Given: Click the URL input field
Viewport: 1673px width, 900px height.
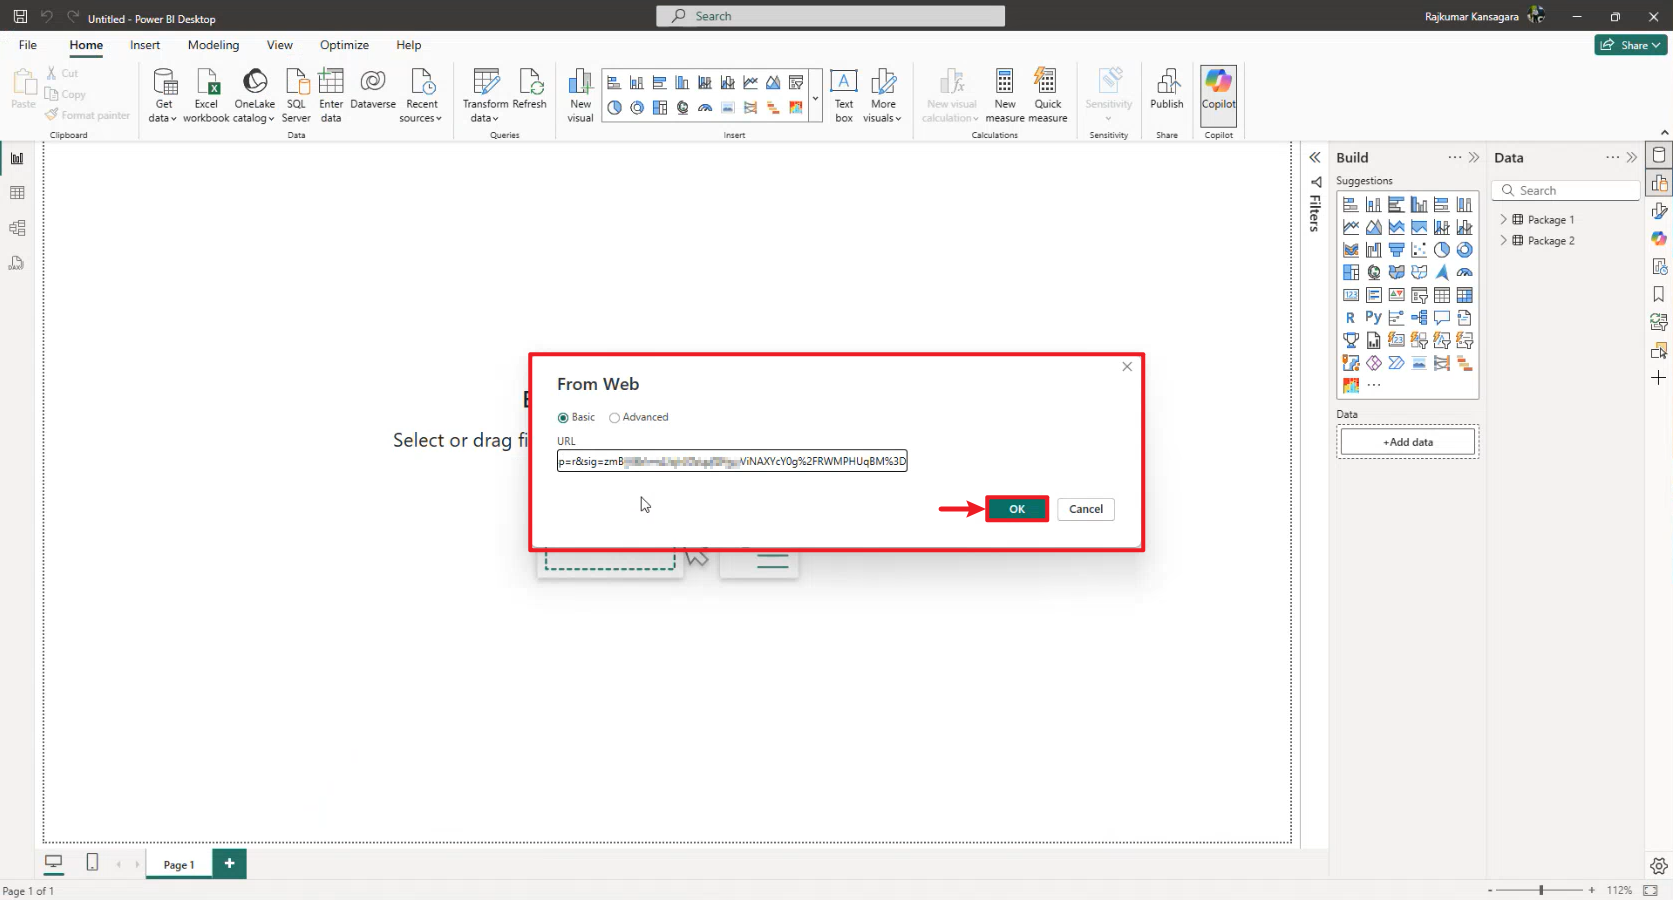Looking at the screenshot, I should (x=731, y=461).
